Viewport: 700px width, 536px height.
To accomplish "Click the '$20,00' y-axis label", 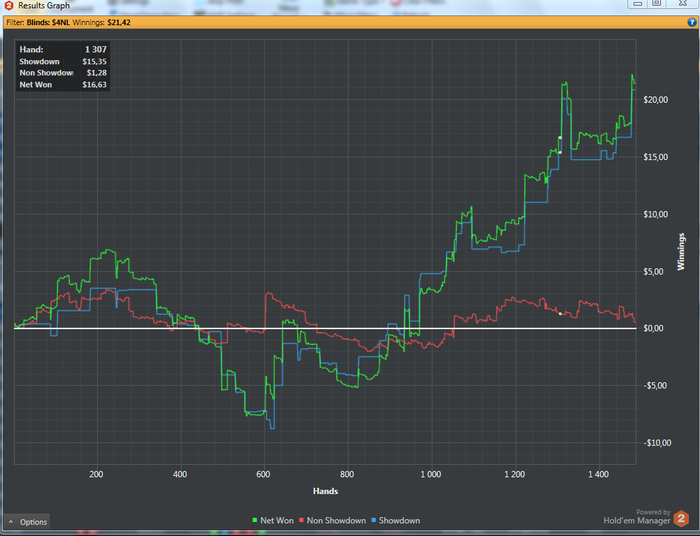I will click(x=656, y=100).
